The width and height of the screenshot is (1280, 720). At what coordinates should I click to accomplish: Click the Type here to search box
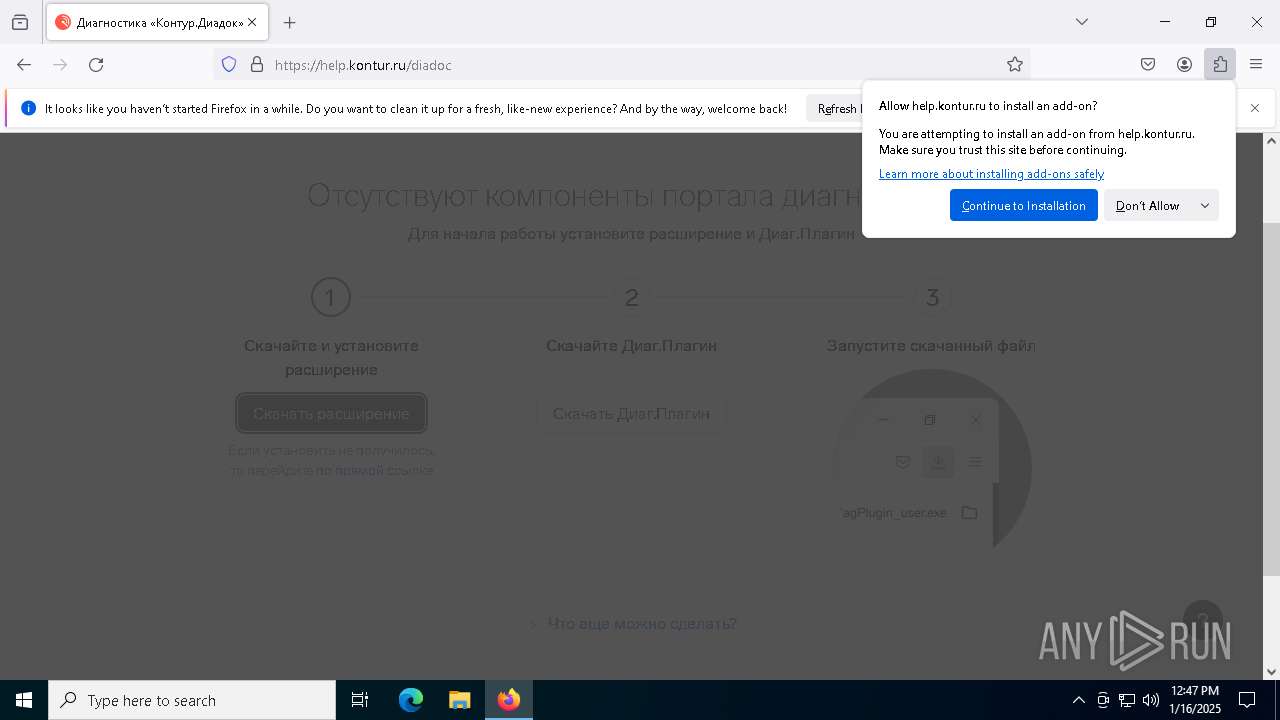point(192,700)
